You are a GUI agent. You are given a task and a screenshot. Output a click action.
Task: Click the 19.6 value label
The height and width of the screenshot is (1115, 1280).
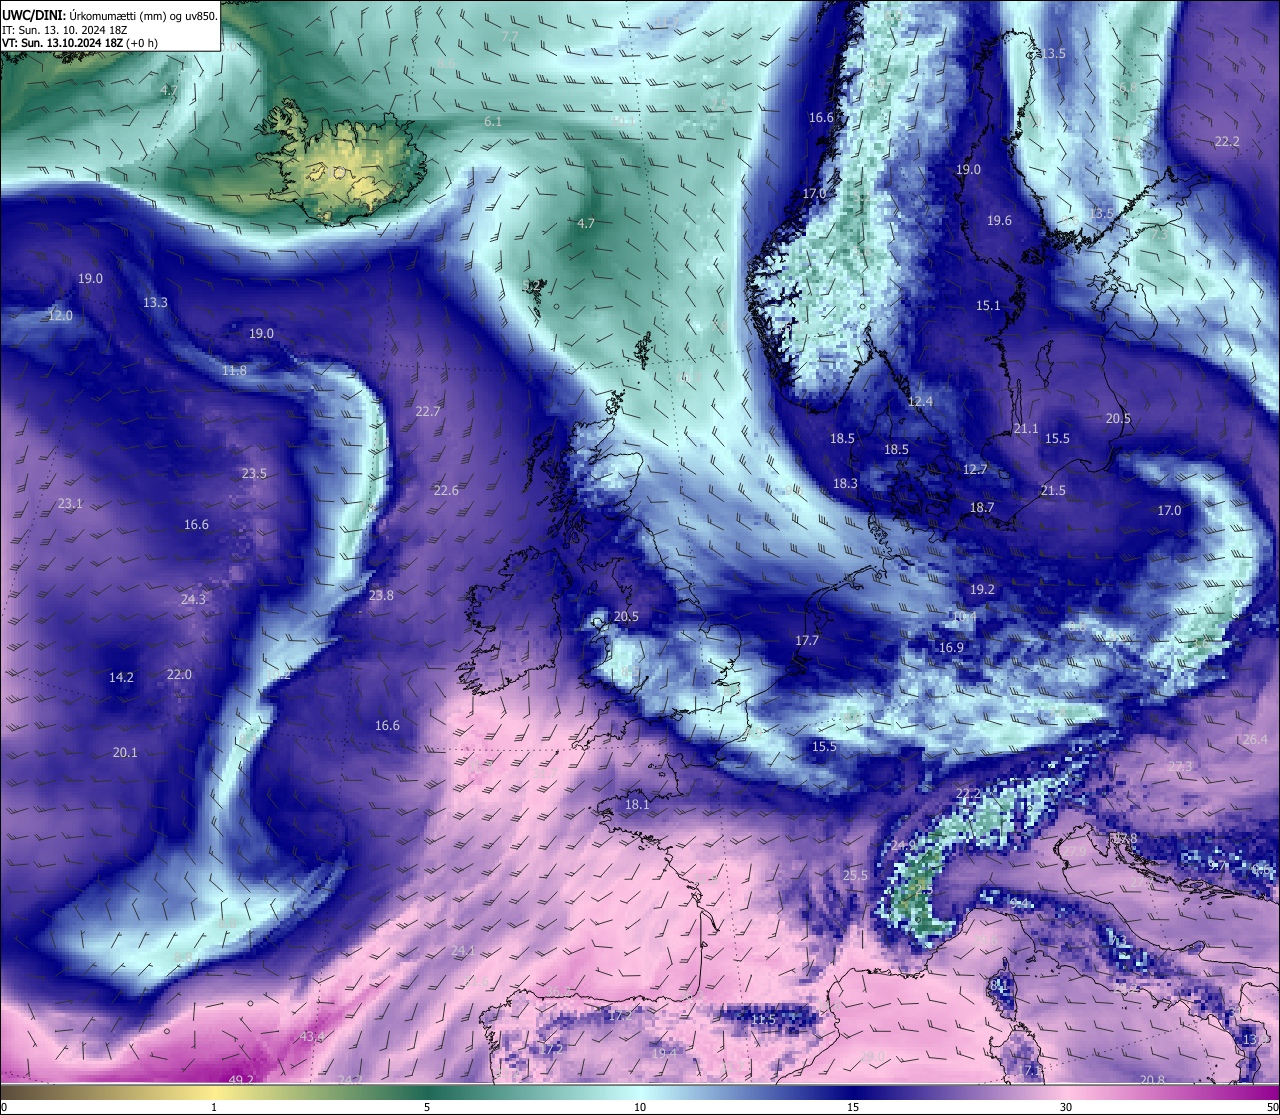(x=999, y=221)
